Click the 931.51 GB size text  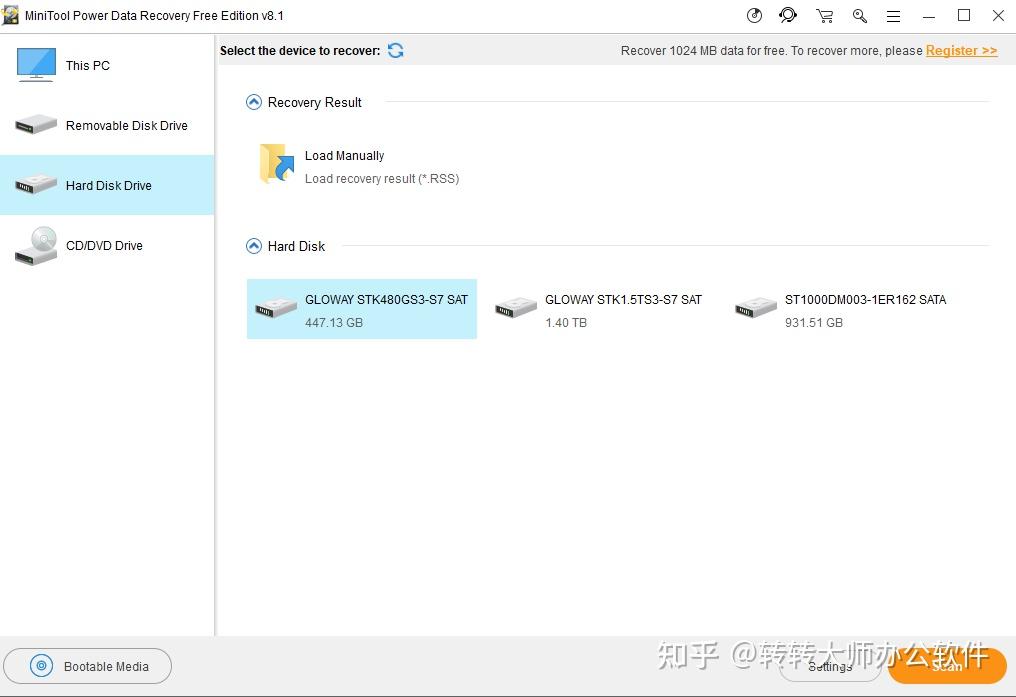pos(814,323)
